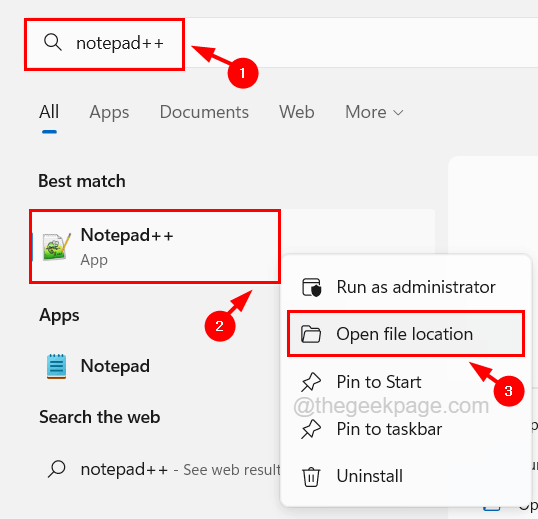
Task: Click the Run as administrator shield icon
Action: (312, 287)
